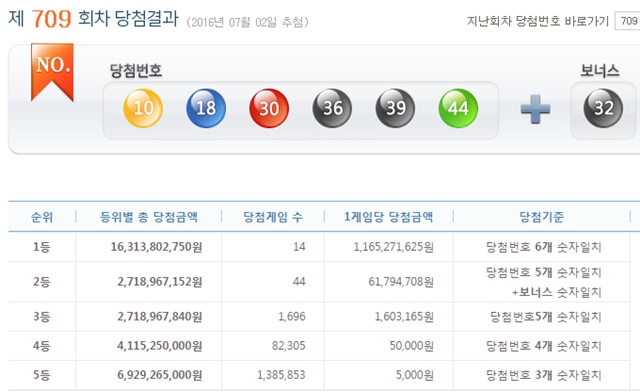Screen dimensions: 640x392
Task: Click the 제 709 회차 당첨결과 title
Action: click(x=93, y=18)
